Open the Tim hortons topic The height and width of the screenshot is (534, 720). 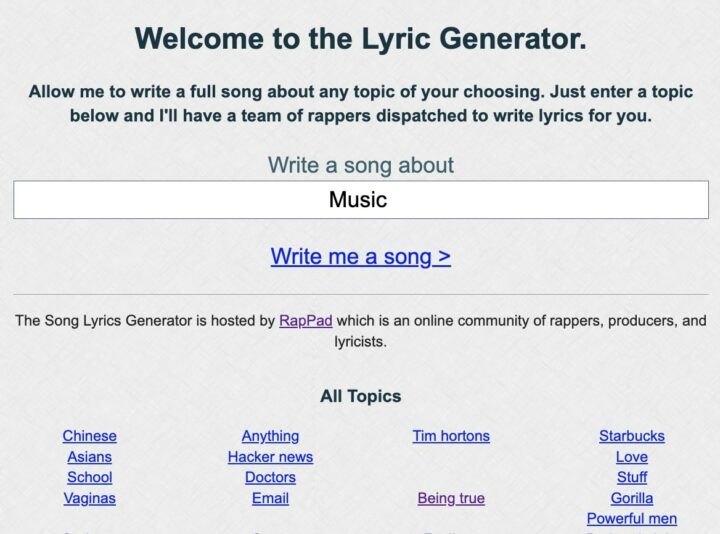click(x=451, y=436)
